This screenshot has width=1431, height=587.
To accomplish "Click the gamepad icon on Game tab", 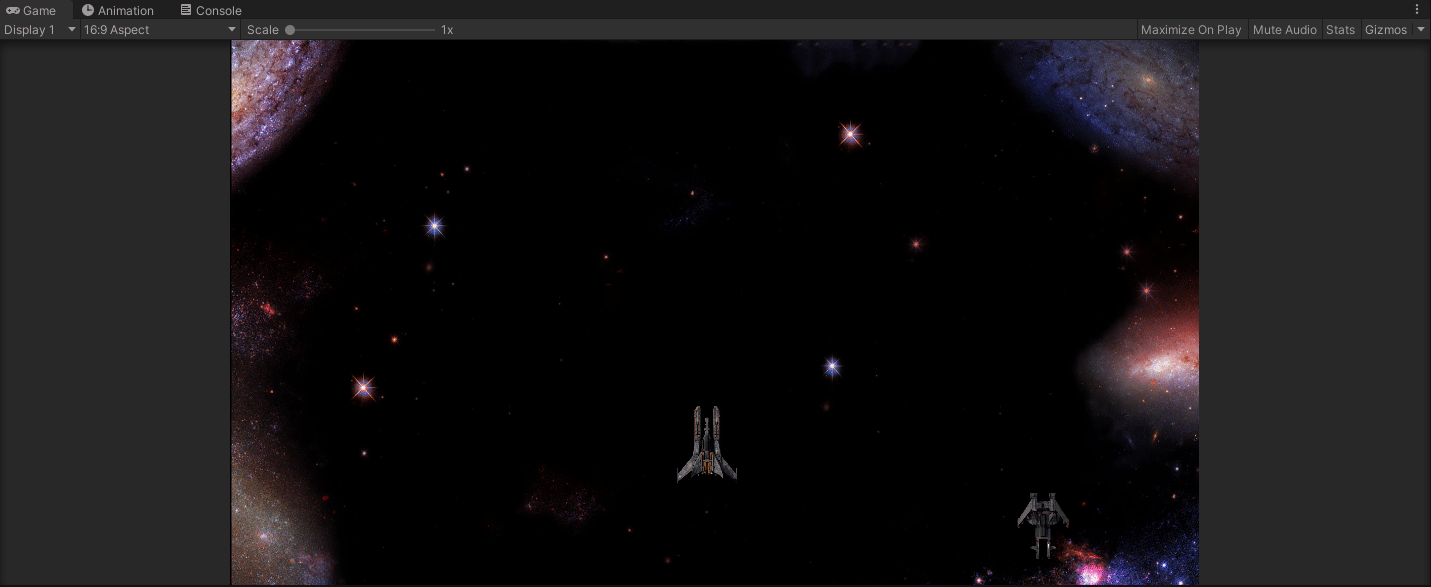I will coord(13,10).
